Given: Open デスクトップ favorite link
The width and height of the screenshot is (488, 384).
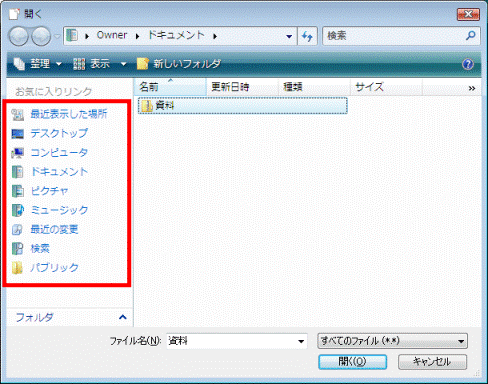Looking at the screenshot, I should [x=59, y=133].
